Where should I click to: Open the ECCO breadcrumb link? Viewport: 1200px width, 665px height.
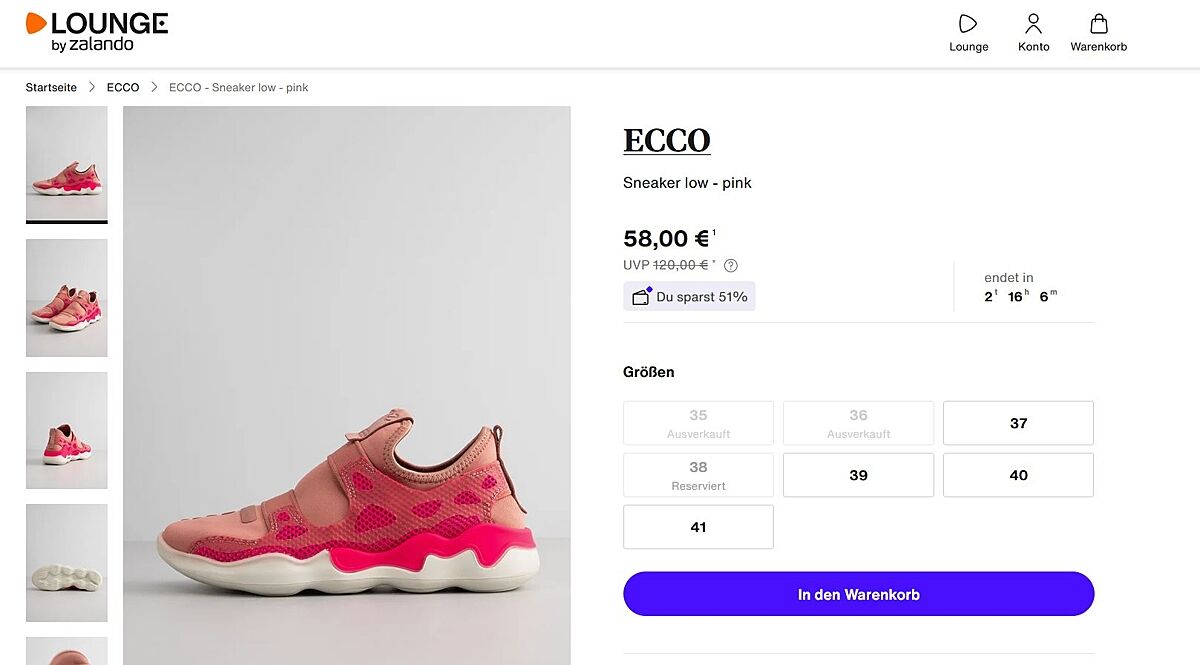pyautogui.click(x=123, y=88)
